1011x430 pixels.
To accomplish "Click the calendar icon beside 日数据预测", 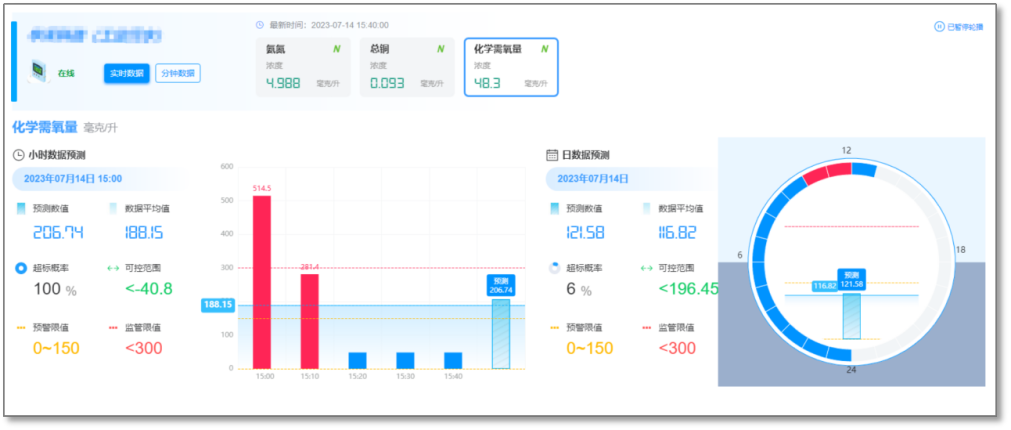I will 552,155.
